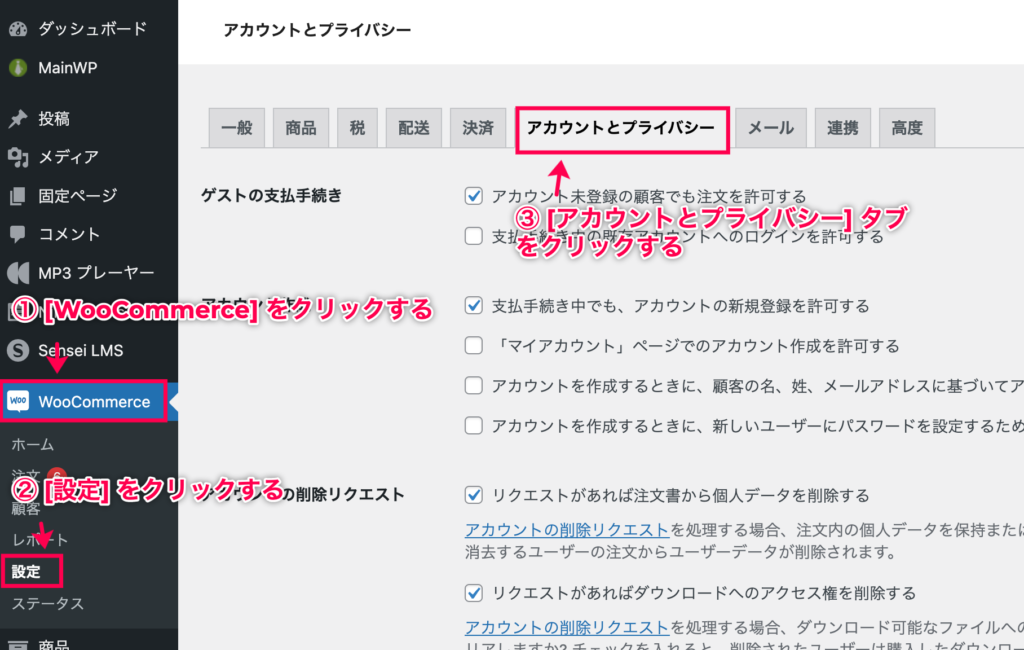Viewport: 1024px width, 650px height.
Task: Uncheck ダウンロードへのアクセス権を削除する checkbox
Action: (x=473, y=593)
